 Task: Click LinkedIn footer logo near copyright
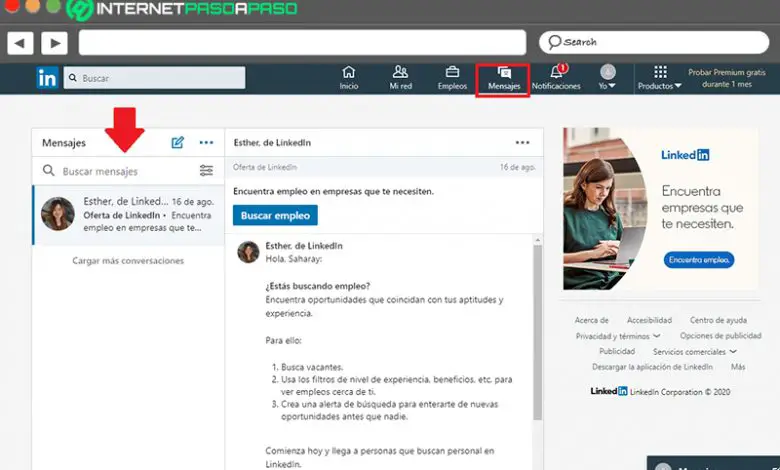609,391
